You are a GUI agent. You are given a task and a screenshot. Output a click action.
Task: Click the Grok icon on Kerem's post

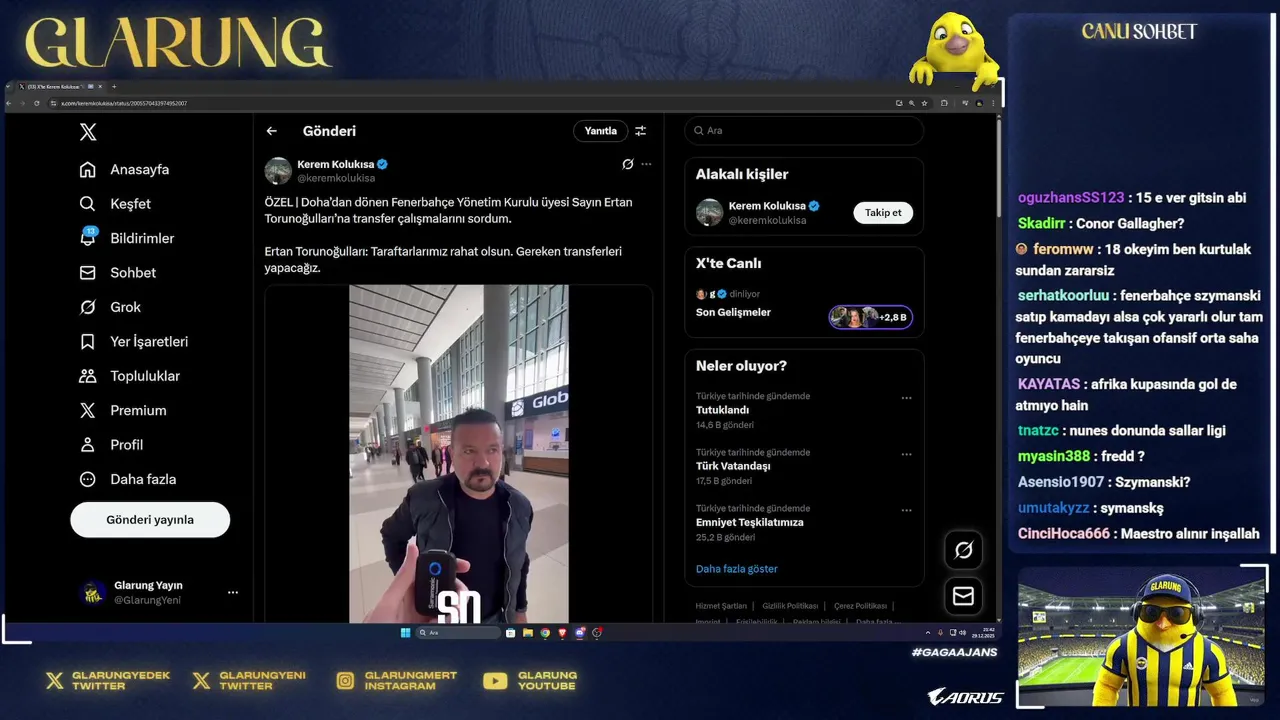(x=627, y=164)
